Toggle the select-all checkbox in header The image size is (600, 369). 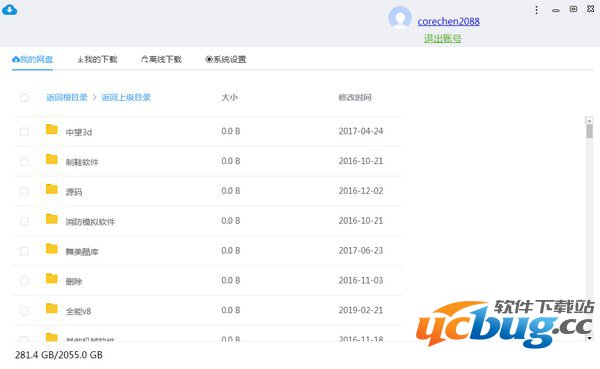(x=24, y=98)
